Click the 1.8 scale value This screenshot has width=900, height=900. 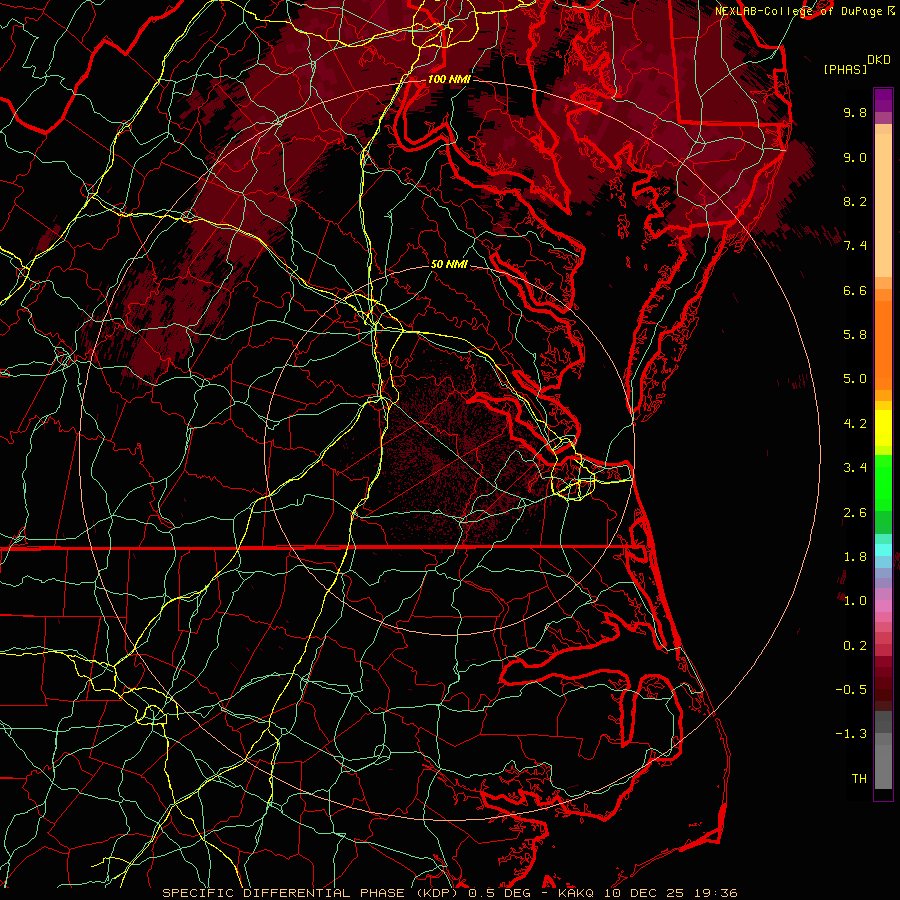click(x=855, y=557)
